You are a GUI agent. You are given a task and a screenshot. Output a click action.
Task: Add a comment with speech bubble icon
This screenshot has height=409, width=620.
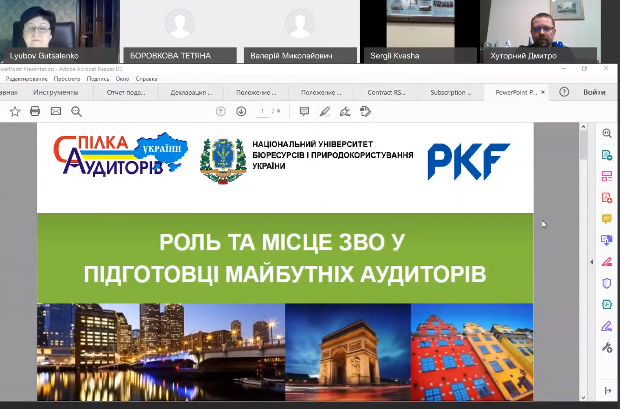304,112
